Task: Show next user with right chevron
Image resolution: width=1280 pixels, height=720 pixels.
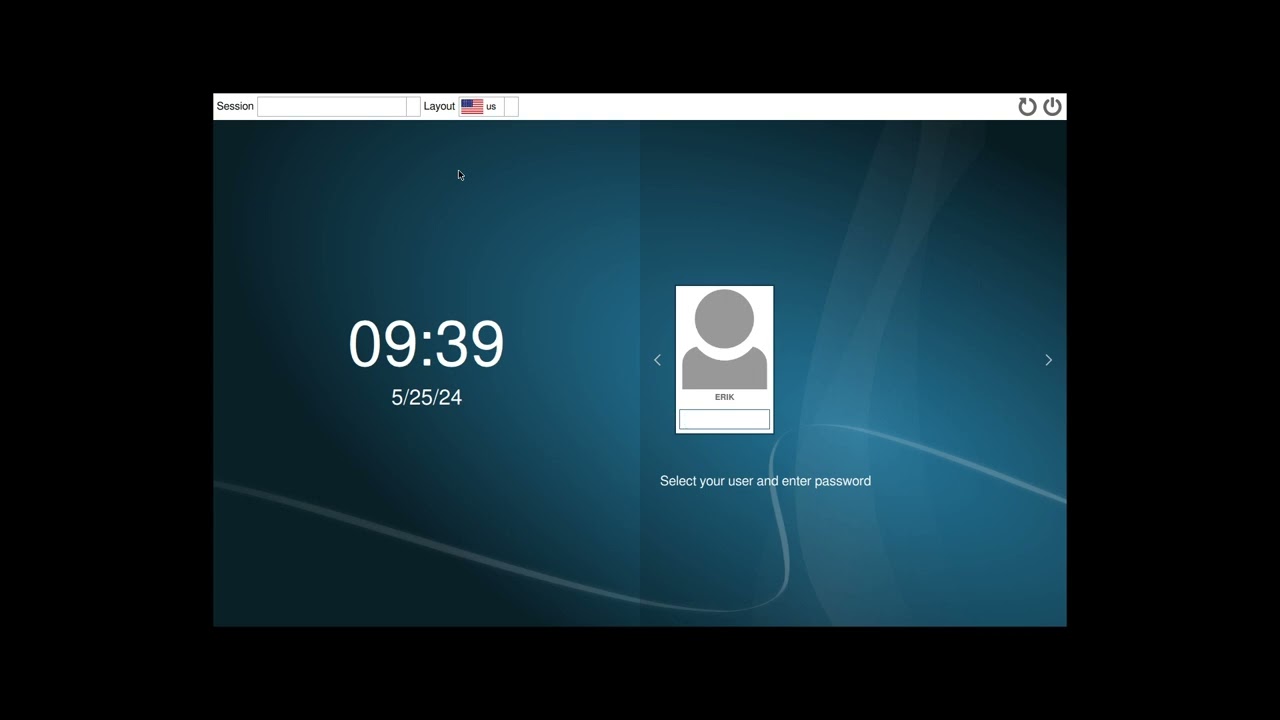Action: (1048, 360)
